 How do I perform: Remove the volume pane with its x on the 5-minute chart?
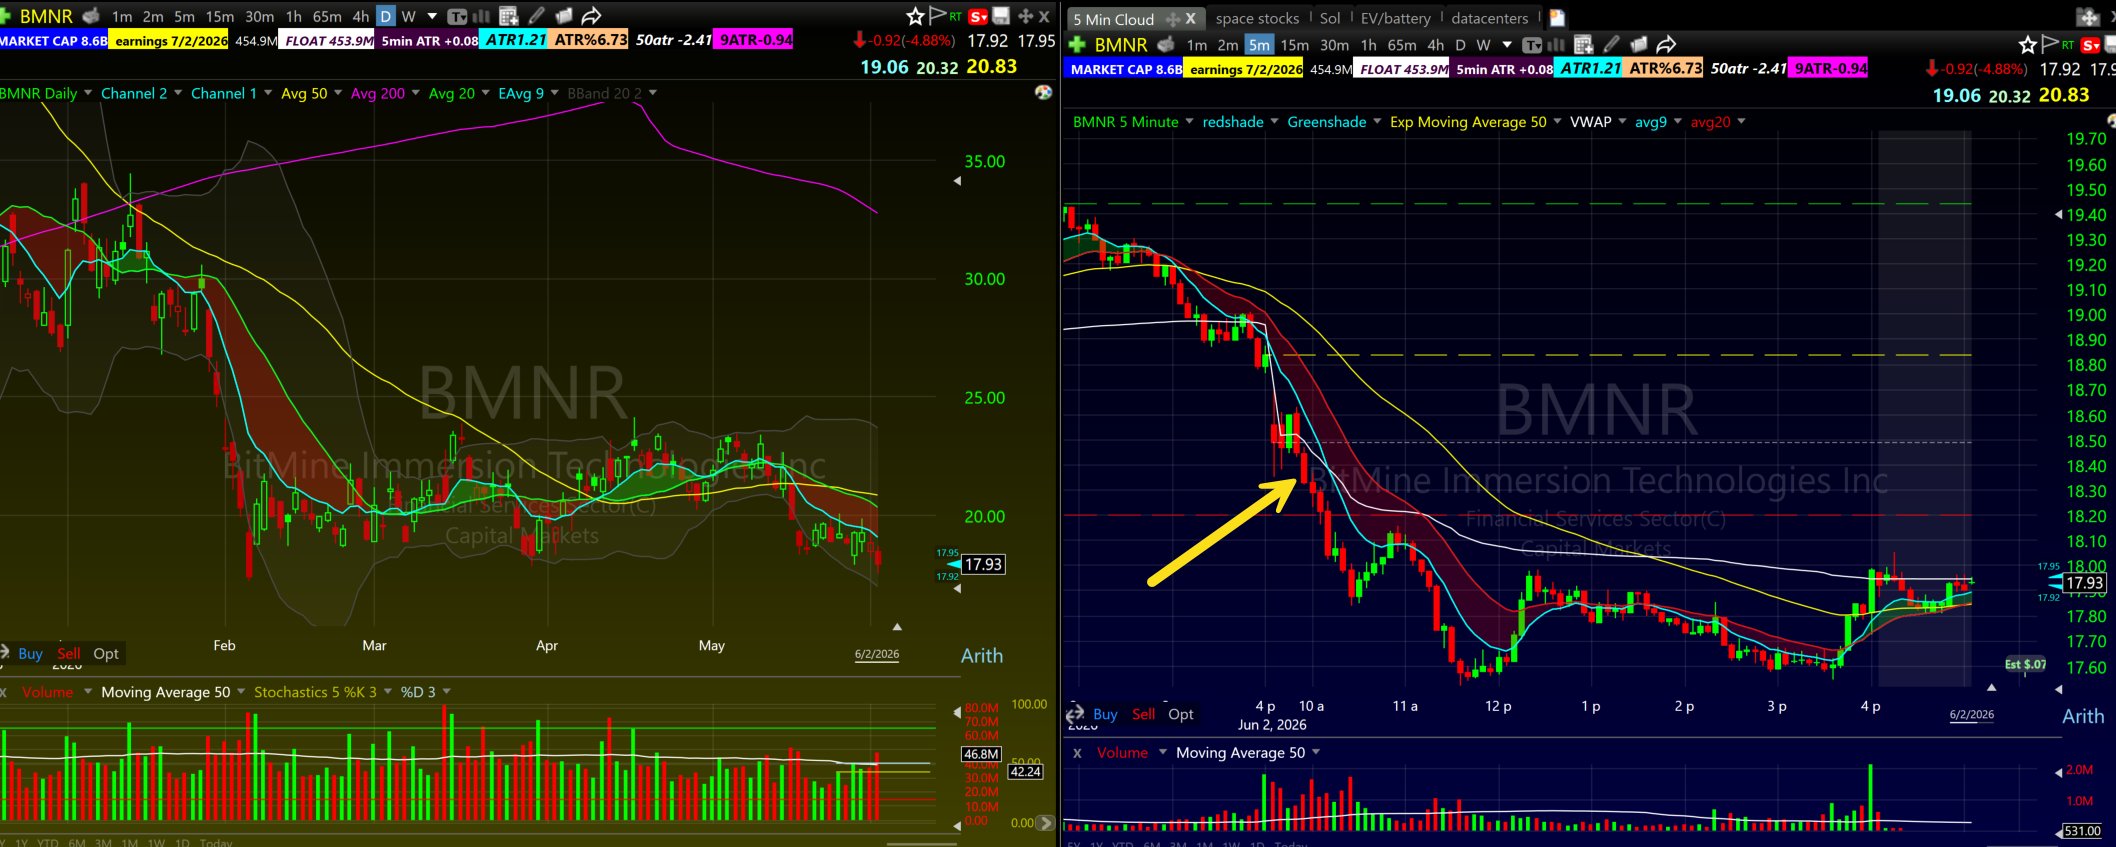[1076, 753]
